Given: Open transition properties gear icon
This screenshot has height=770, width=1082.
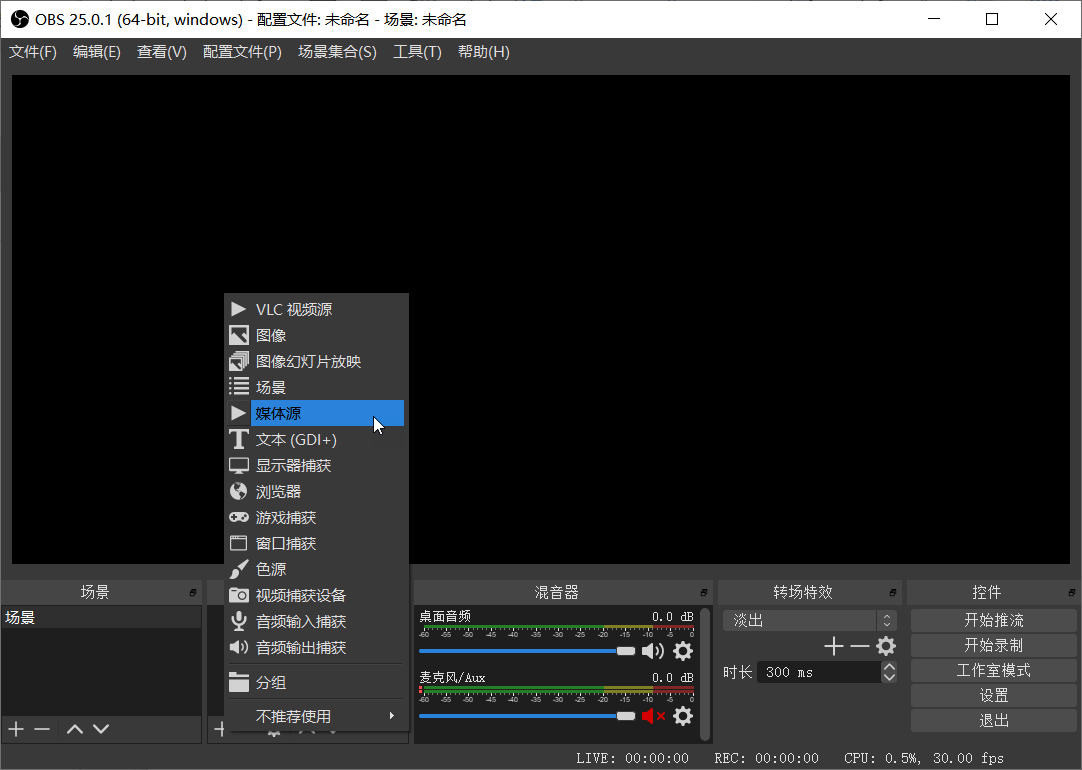Looking at the screenshot, I should [x=886, y=646].
